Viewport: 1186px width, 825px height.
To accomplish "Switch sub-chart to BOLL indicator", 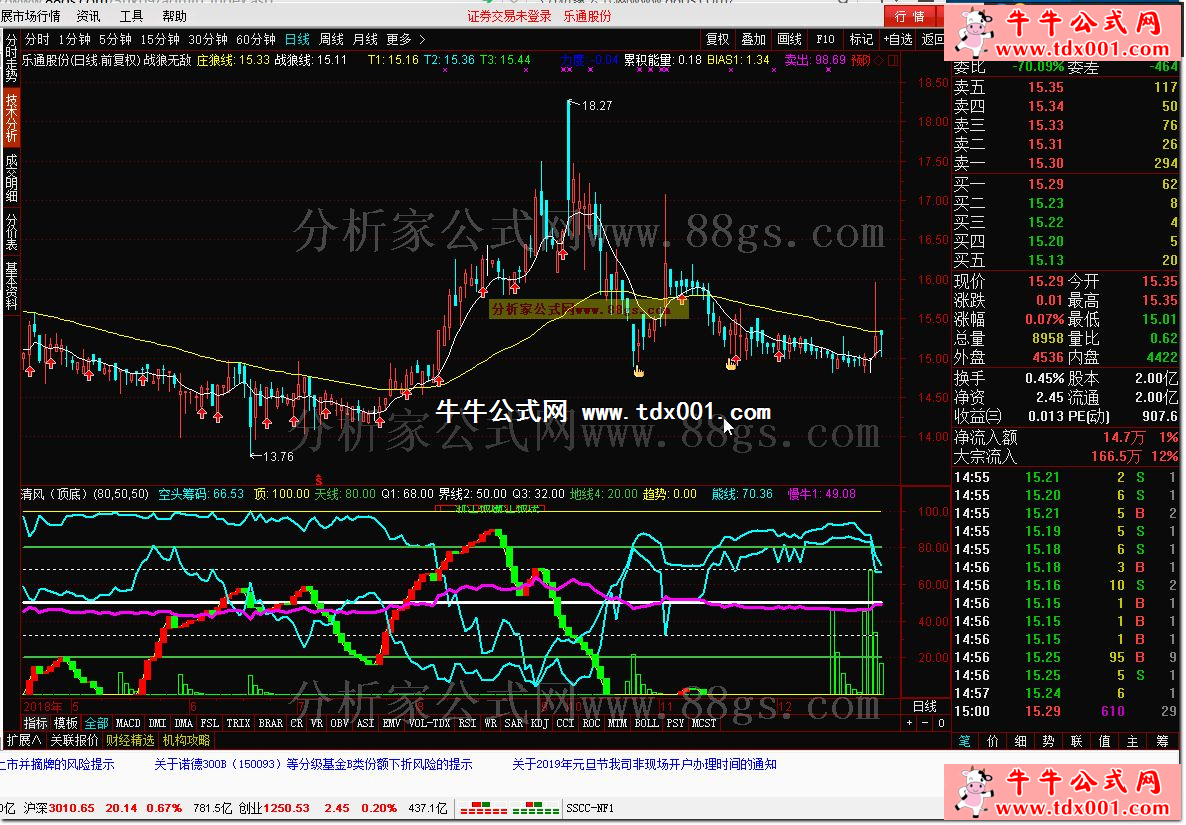I will pos(647,723).
